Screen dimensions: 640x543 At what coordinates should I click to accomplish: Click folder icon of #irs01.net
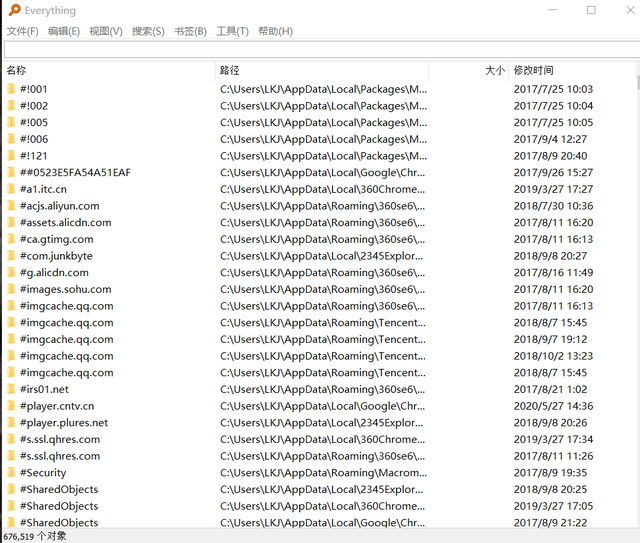pos(12,389)
